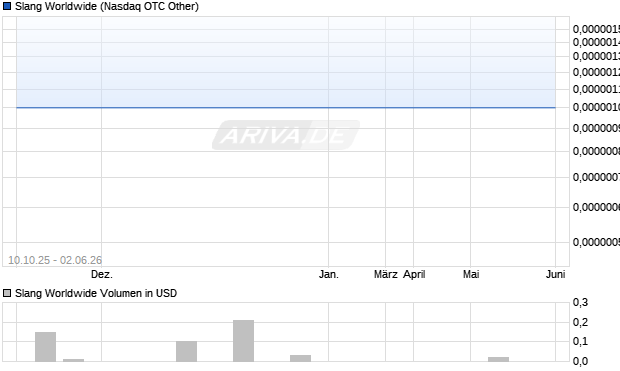Image resolution: width=620 pixels, height=371 pixels.
Task: Select the 'Slang Worldwide (Nasdaq OTC Other)' title
Action: tap(107, 6)
